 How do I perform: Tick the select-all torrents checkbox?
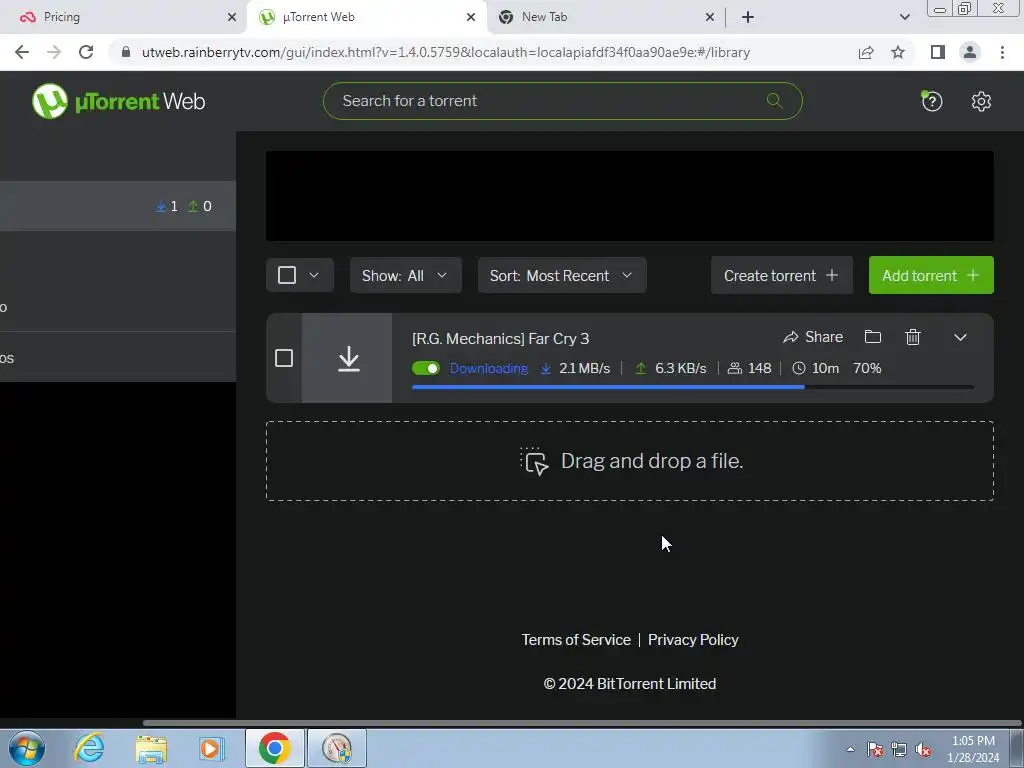pyautogui.click(x=287, y=275)
